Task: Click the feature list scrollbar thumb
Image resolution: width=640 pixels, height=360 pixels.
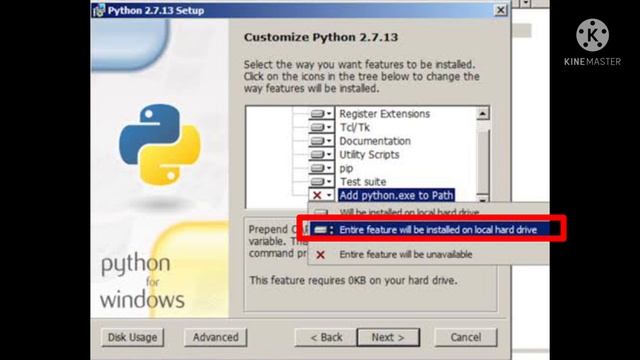Action: tap(483, 162)
